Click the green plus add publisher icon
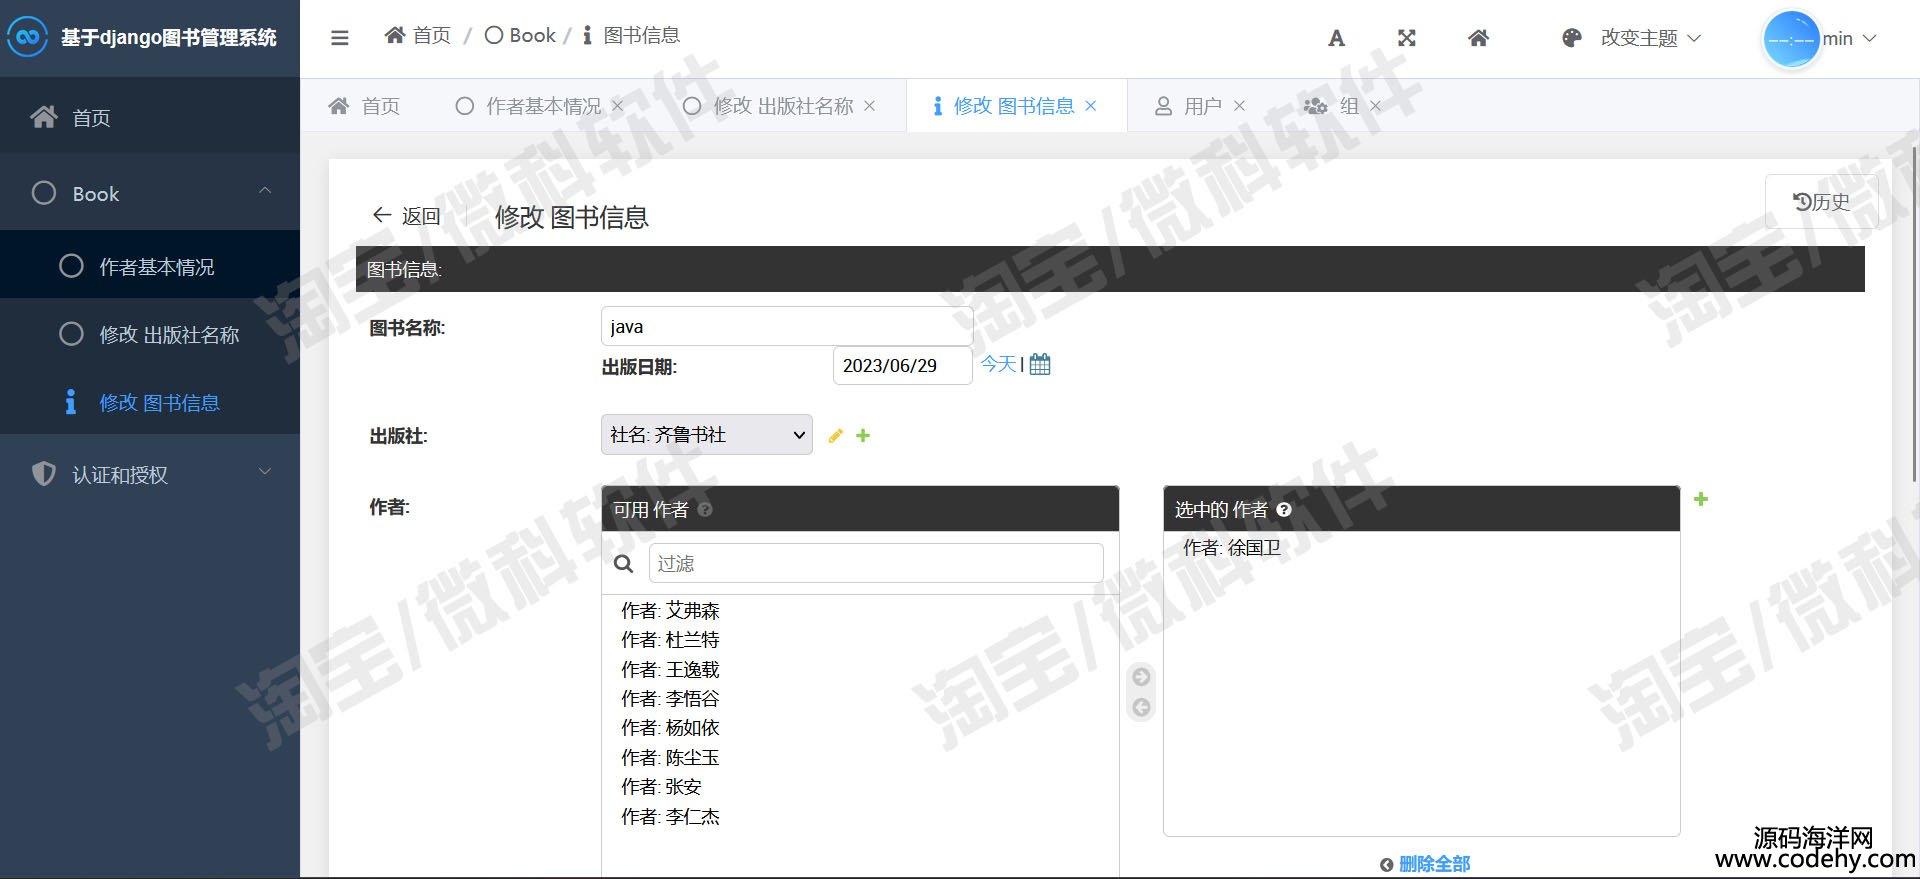This screenshot has height=879, width=1920. 863,436
